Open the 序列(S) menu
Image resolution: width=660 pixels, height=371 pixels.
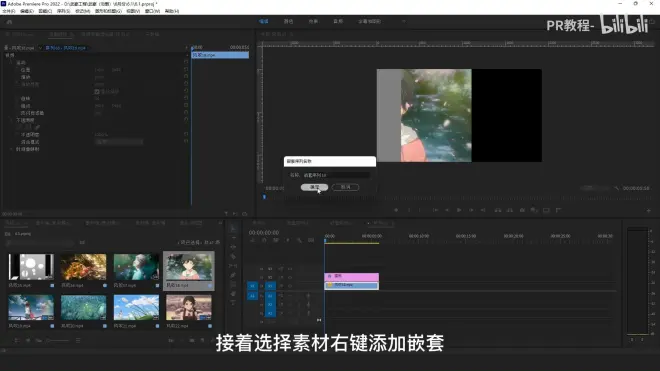point(64,11)
